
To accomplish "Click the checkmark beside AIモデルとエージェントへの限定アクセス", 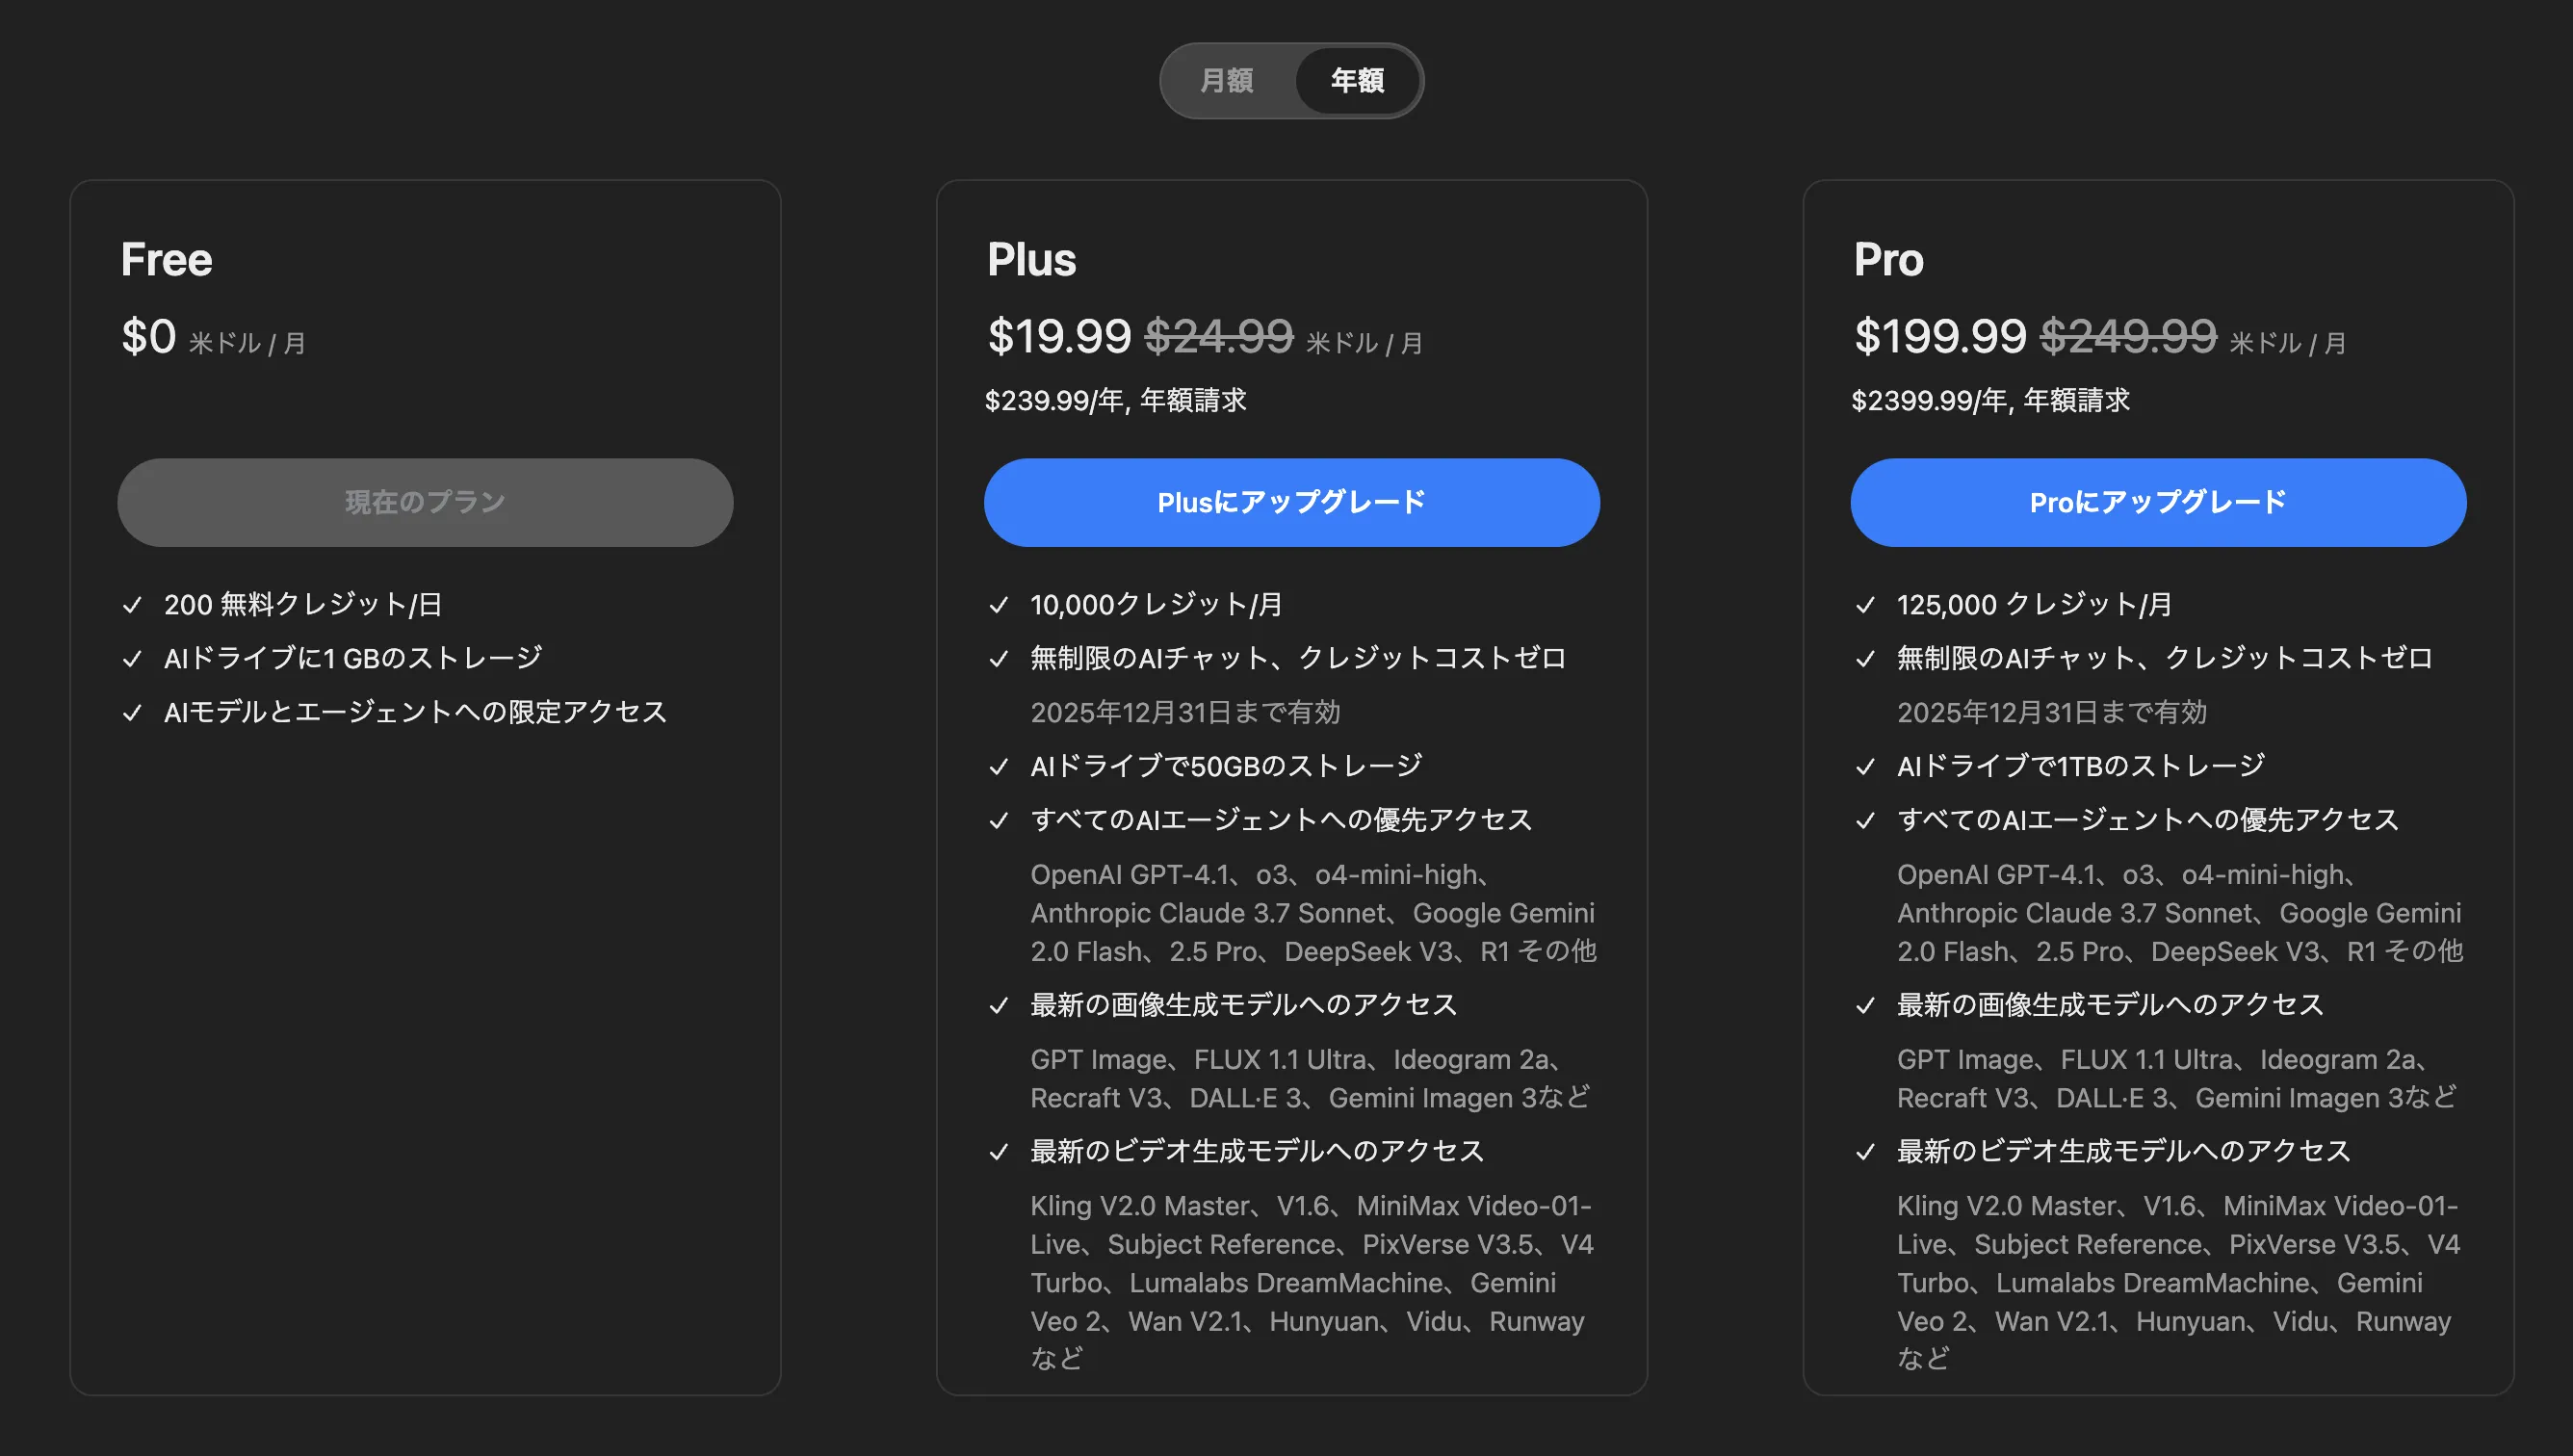I will pyautogui.click(x=133, y=712).
